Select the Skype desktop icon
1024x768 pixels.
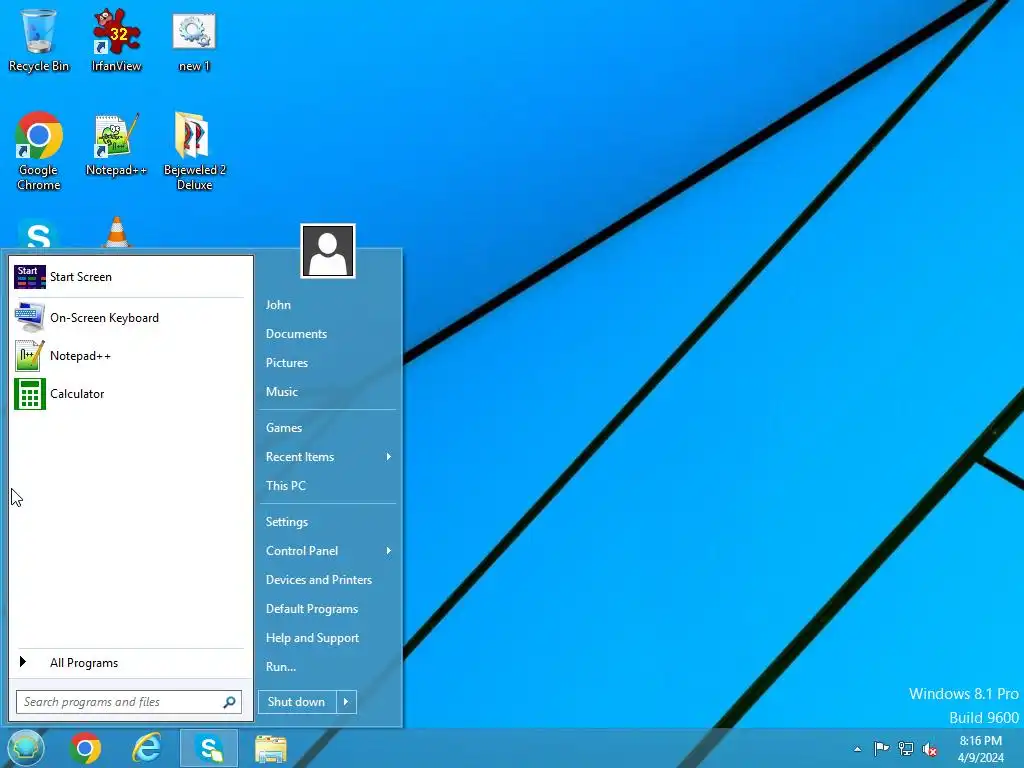tap(38, 234)
